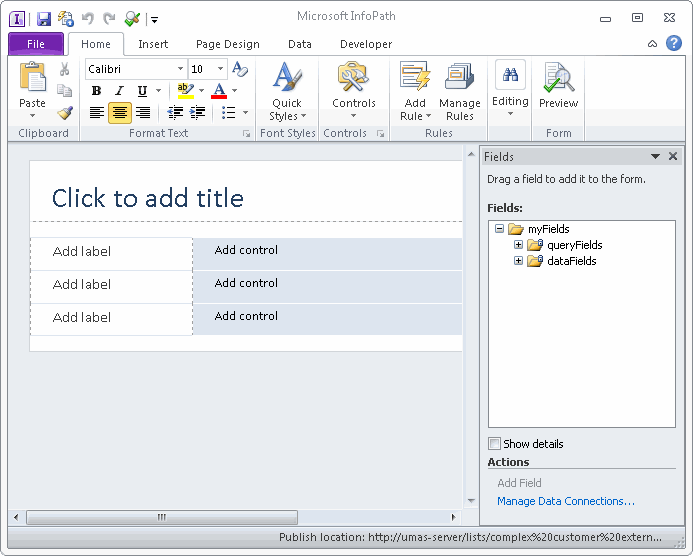Open InfoPath Help
Screen dimensions: 693x556
pos(674,43)
